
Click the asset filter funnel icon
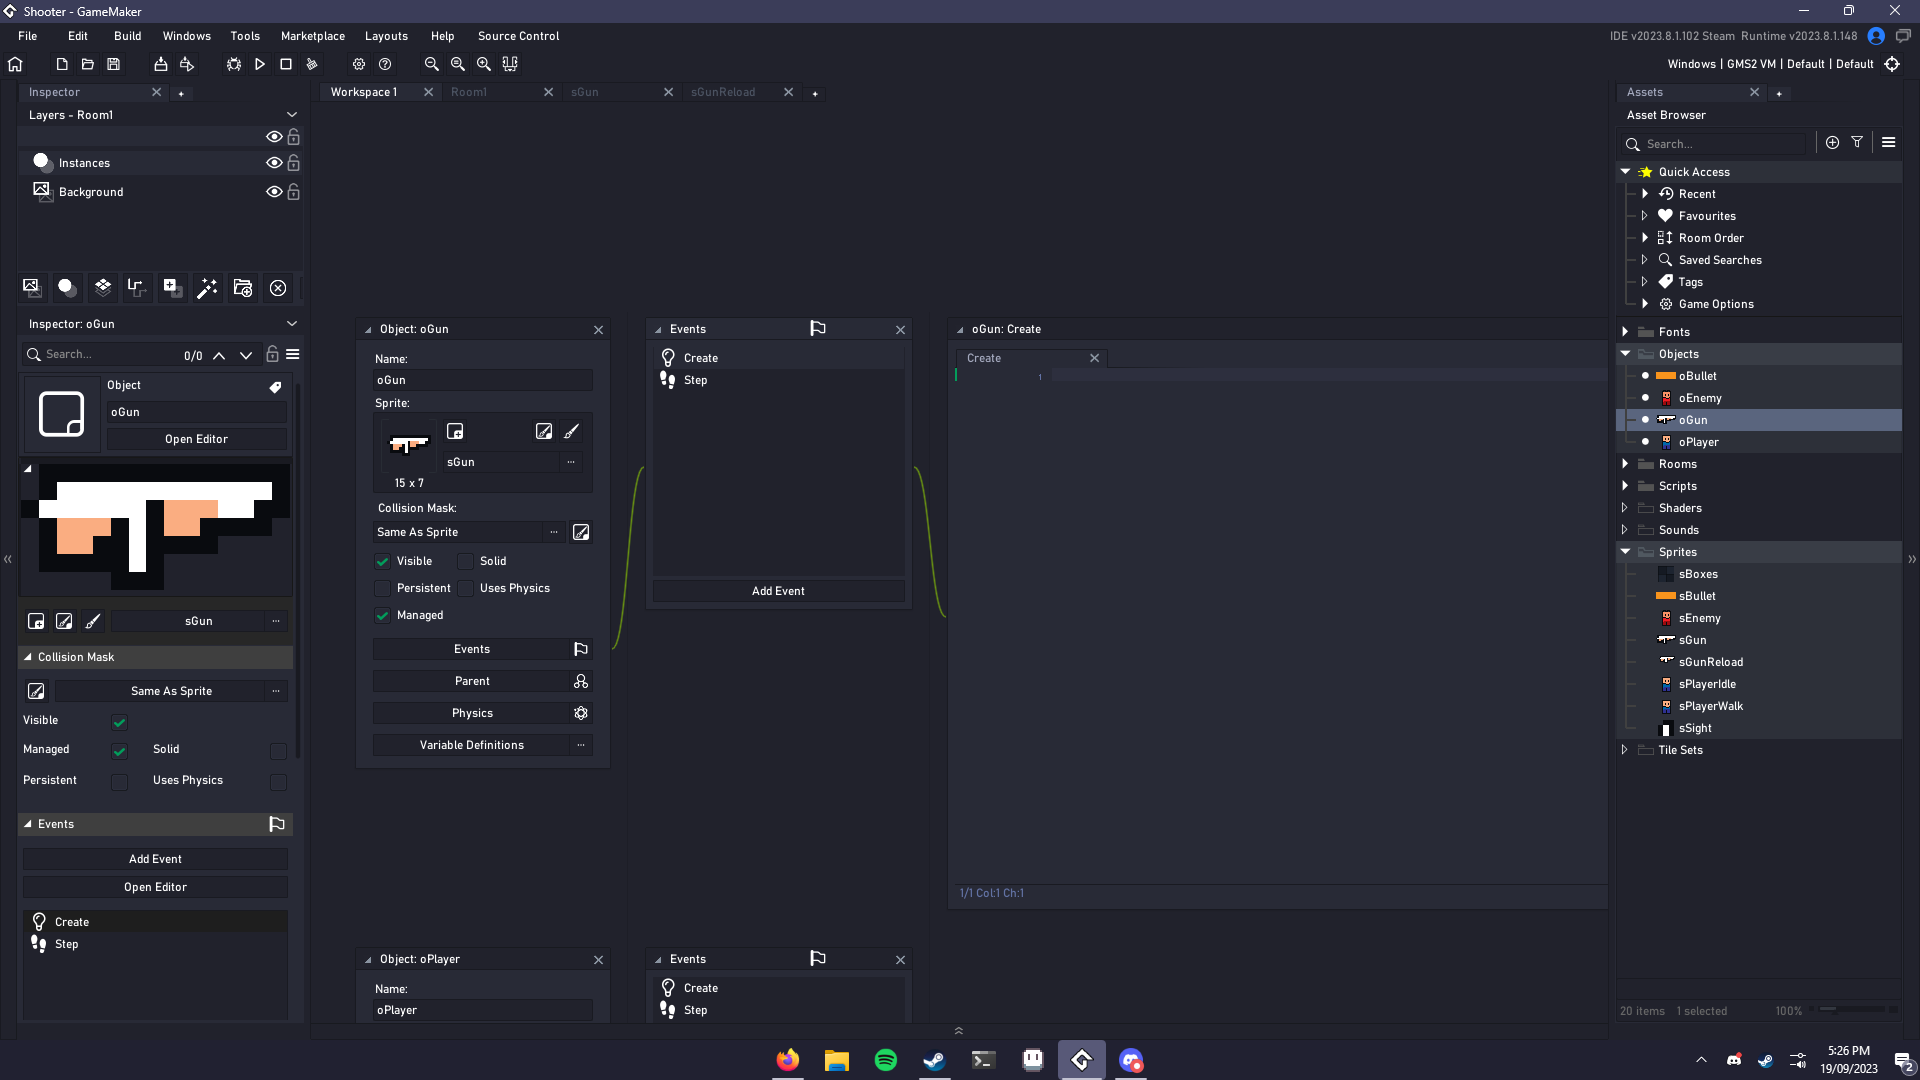click(x=1857, y=143)
